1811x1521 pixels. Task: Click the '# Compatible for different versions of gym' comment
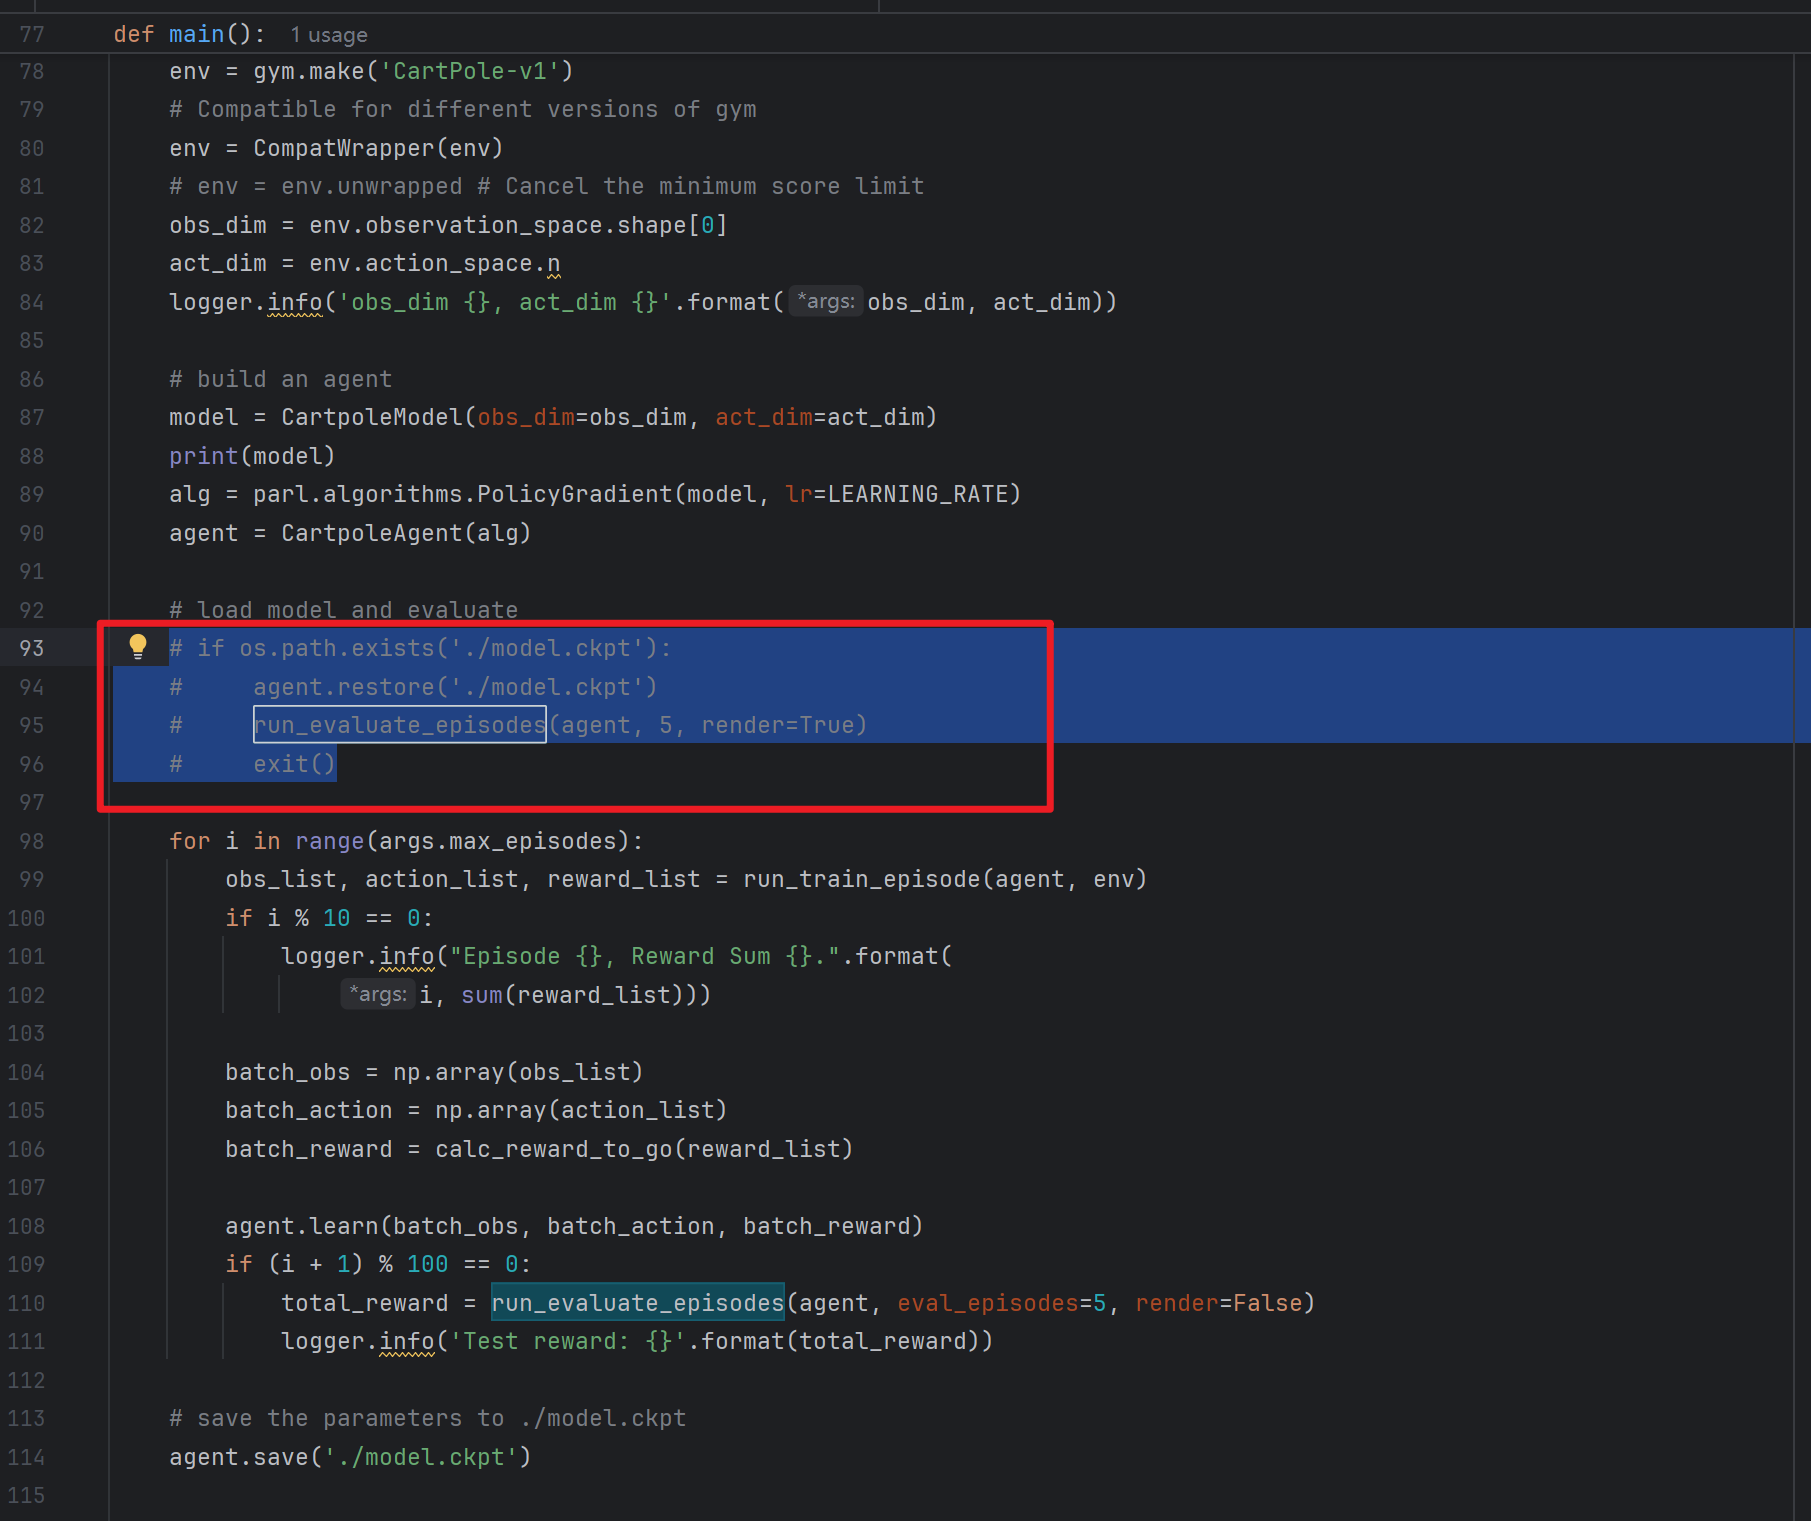click(x=463, y=109)
